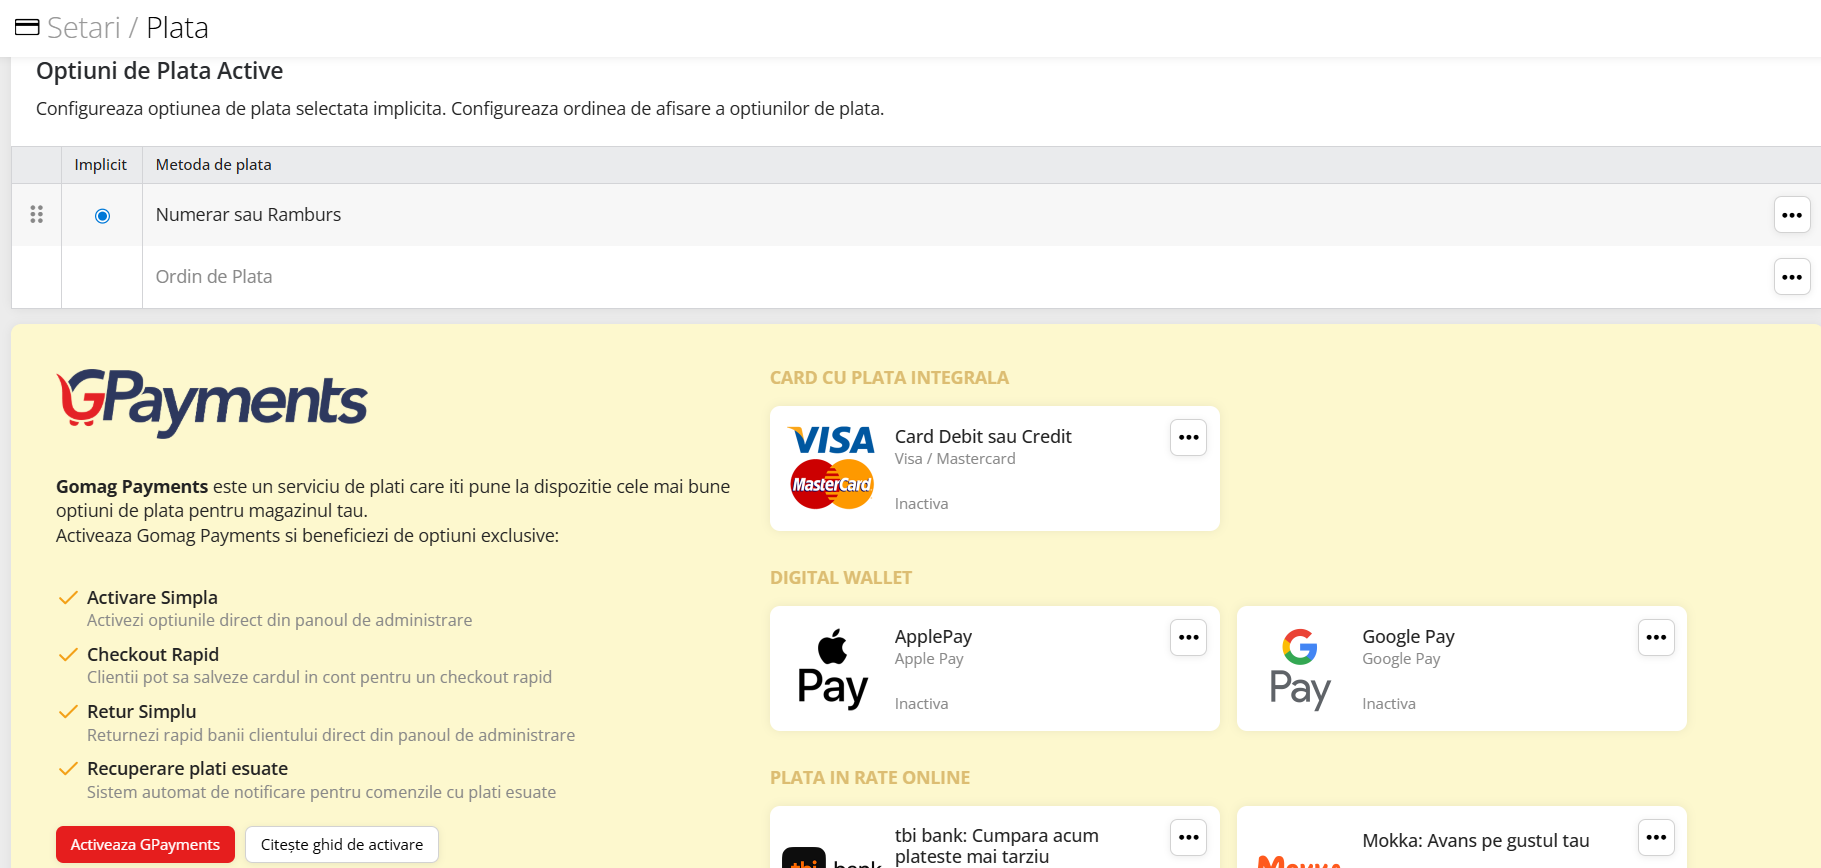Click the checkmark beside Retur Simplu

[x=68, y=712]
